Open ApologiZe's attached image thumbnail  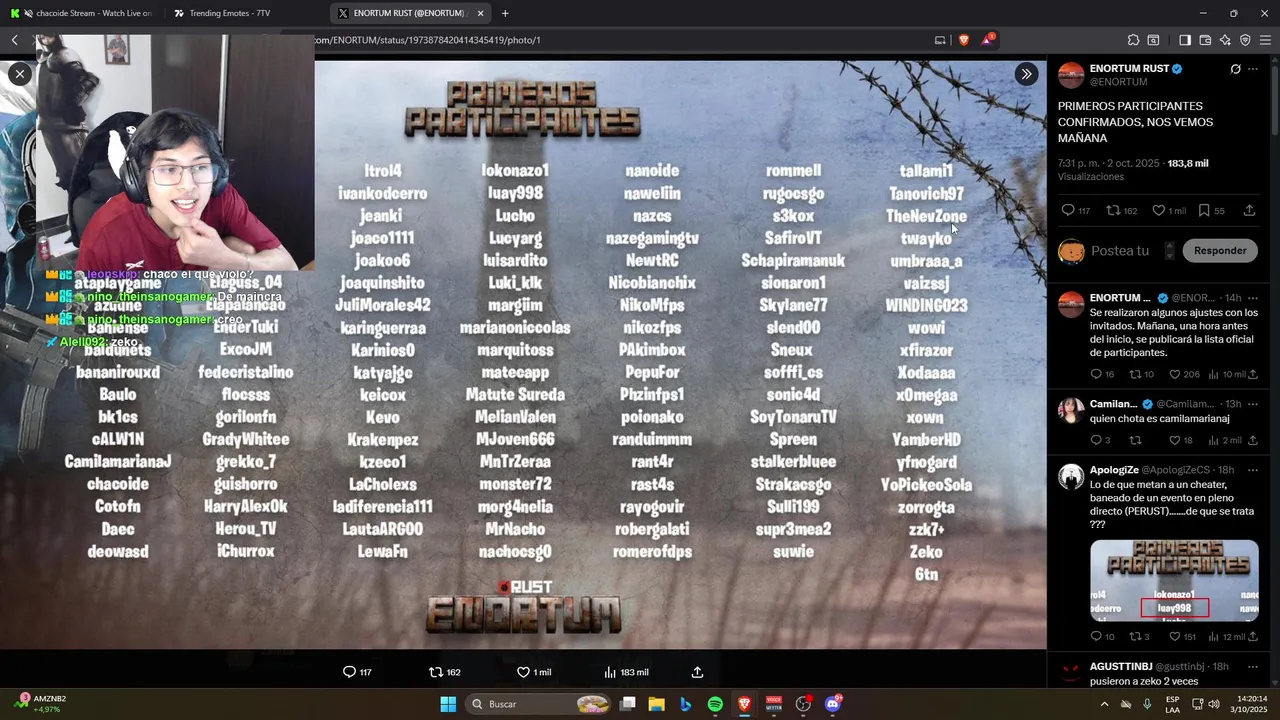point(1174,581)
